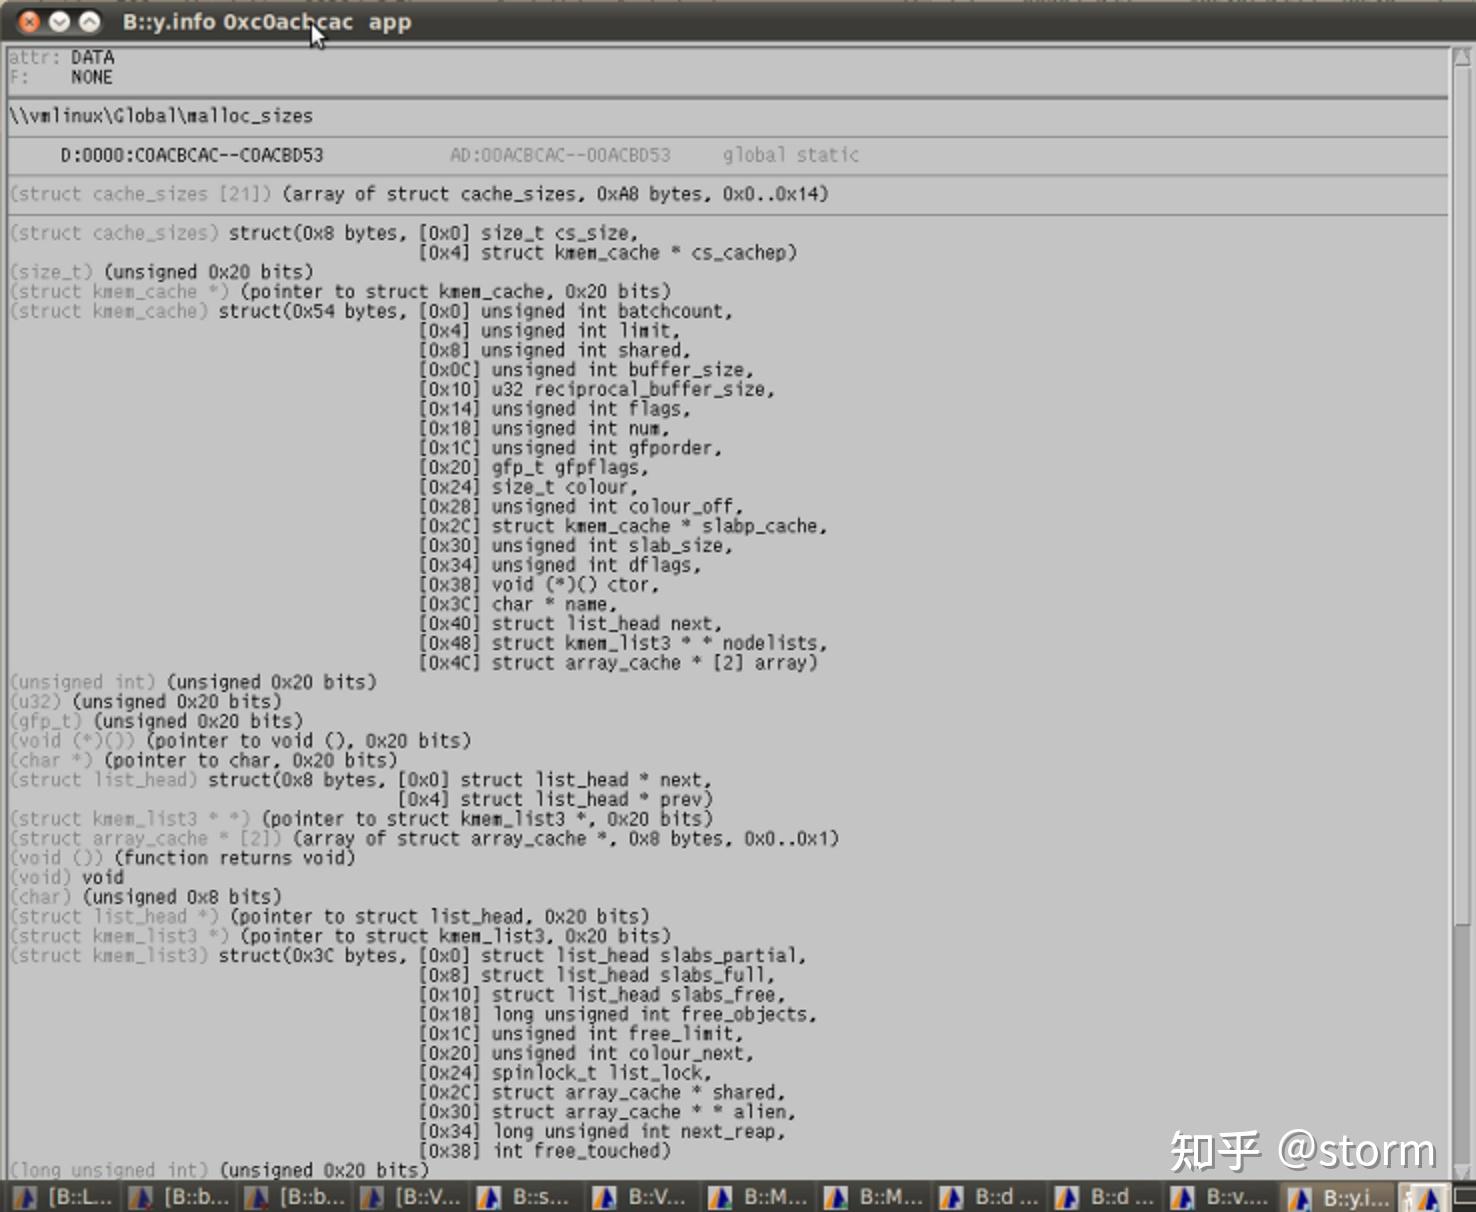Select the \\vmlinux\Global\malloc_sizes symbol path

[x=161, y=116]
